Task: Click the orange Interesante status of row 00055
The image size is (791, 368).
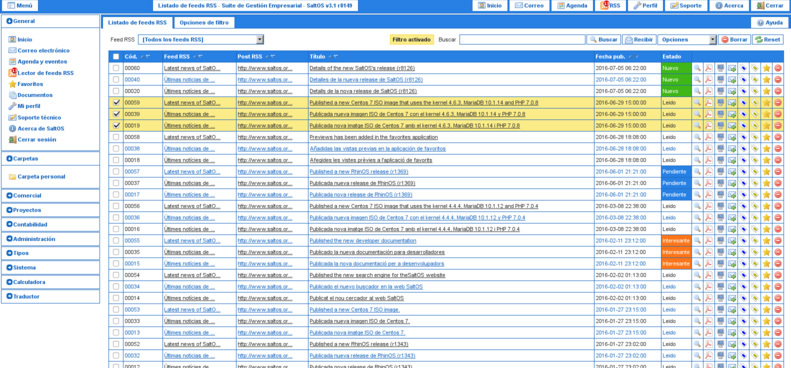Action: point(676,240)
